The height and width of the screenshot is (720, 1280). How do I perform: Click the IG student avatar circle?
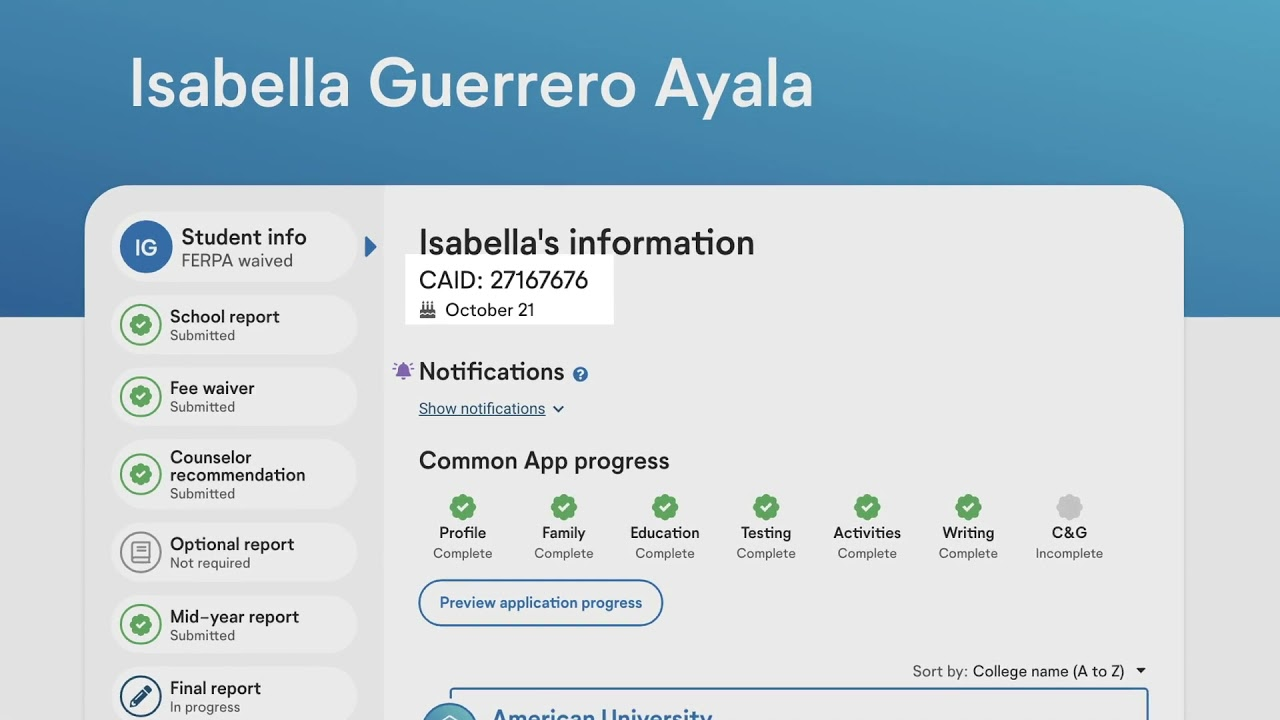pyautogui.click(x=146, y=246)
